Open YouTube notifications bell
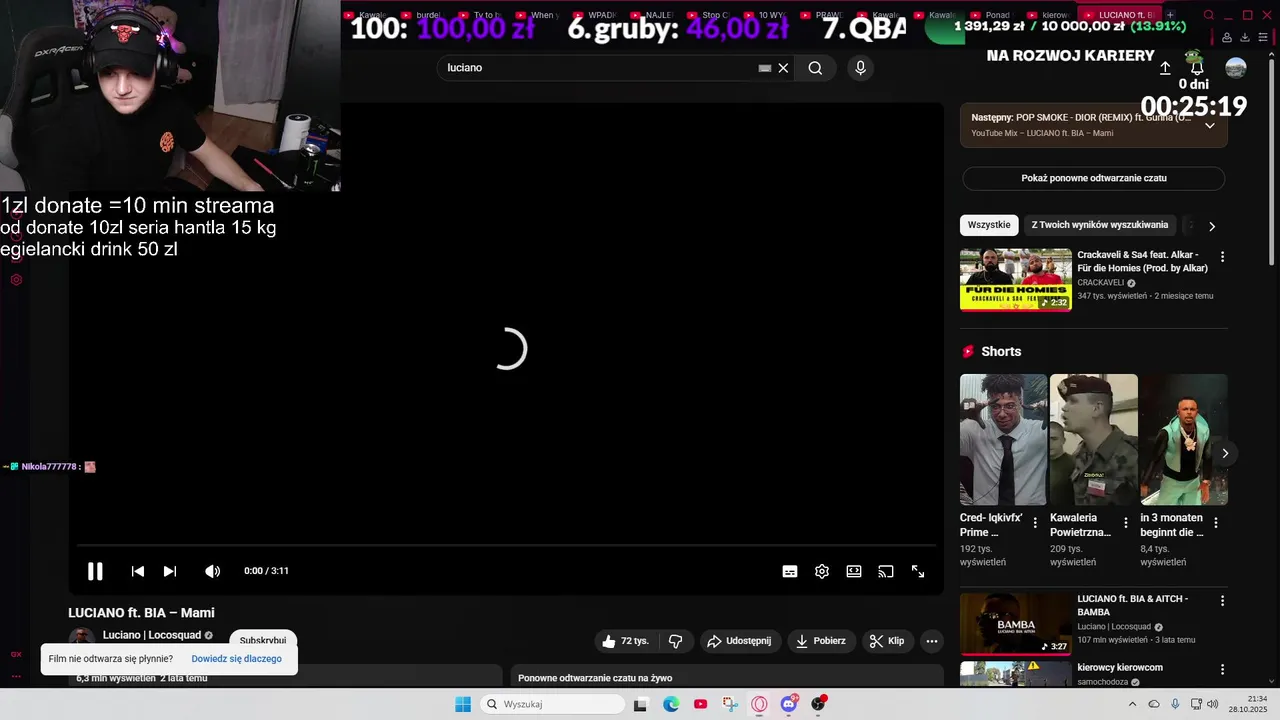Viewport: 1280px width, 720px height. (1196, 67)
